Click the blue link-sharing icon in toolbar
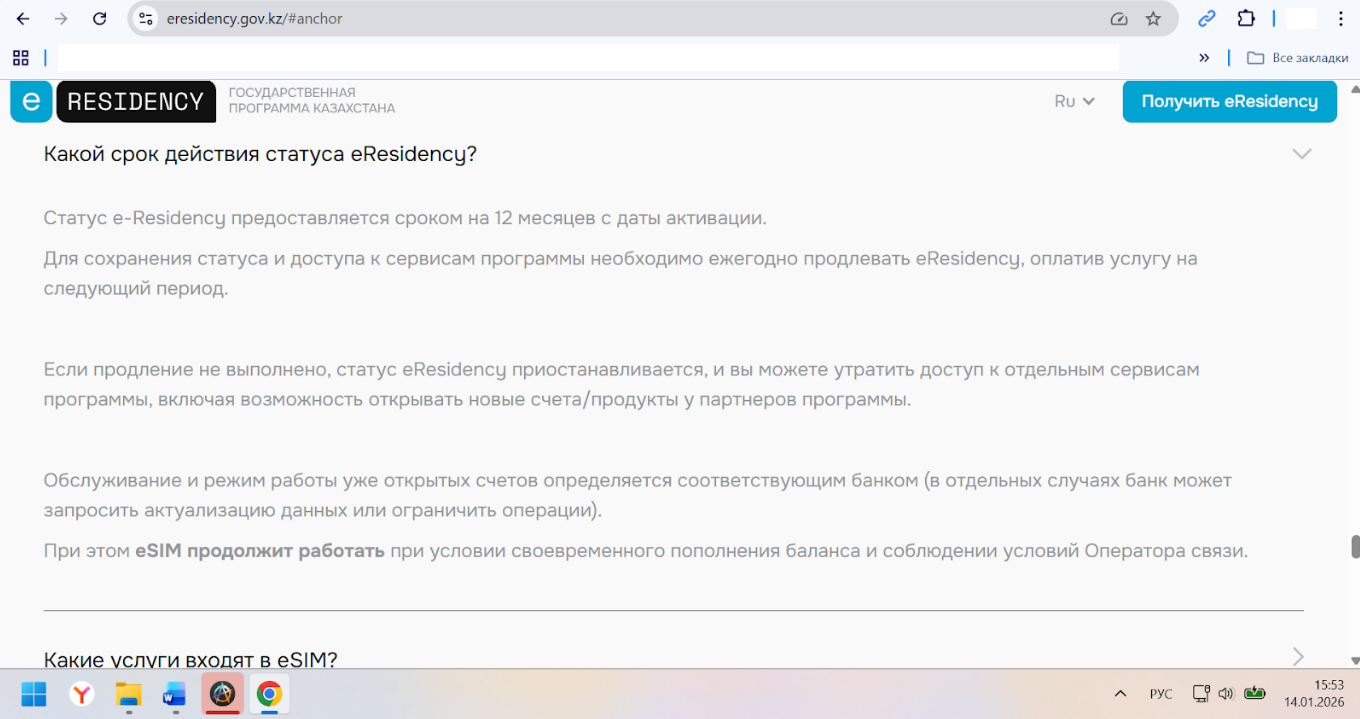This screenshot has width=1360, height=719. [1205, 18]
